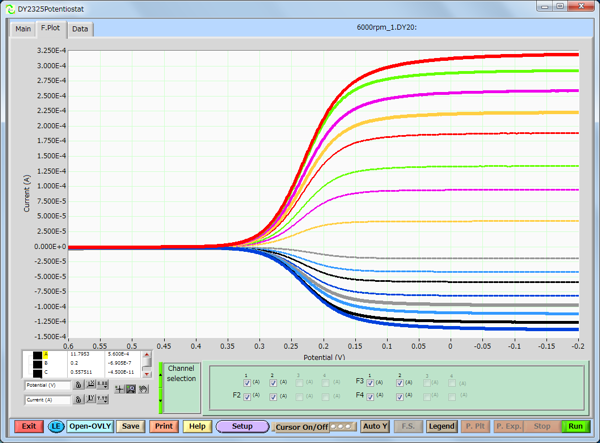
Task: Click the Channel selection label panel
Action: 181,388
